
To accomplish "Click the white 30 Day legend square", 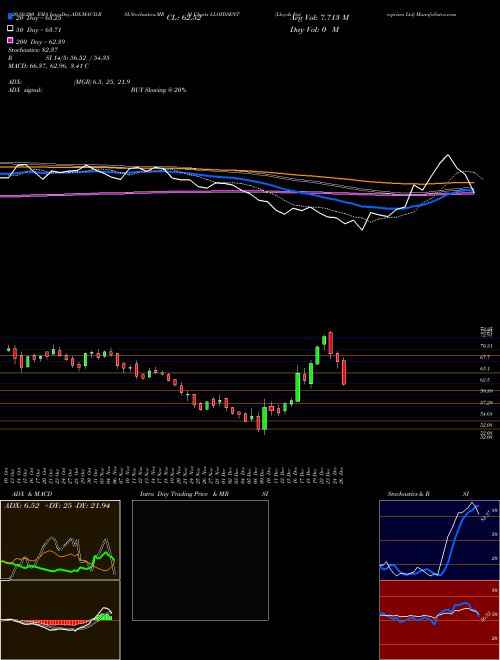I will pos(10,29).
